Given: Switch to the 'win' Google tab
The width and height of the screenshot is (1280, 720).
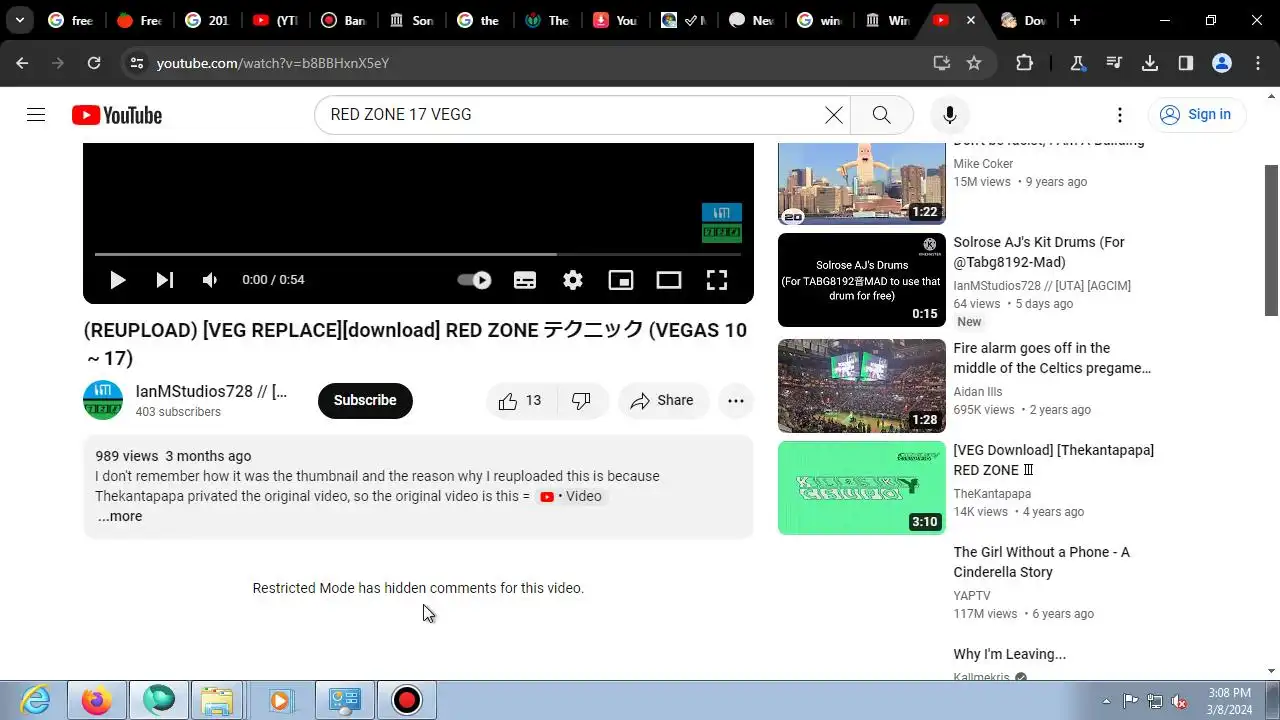Looking at the screenshot, I should (819, 20).
